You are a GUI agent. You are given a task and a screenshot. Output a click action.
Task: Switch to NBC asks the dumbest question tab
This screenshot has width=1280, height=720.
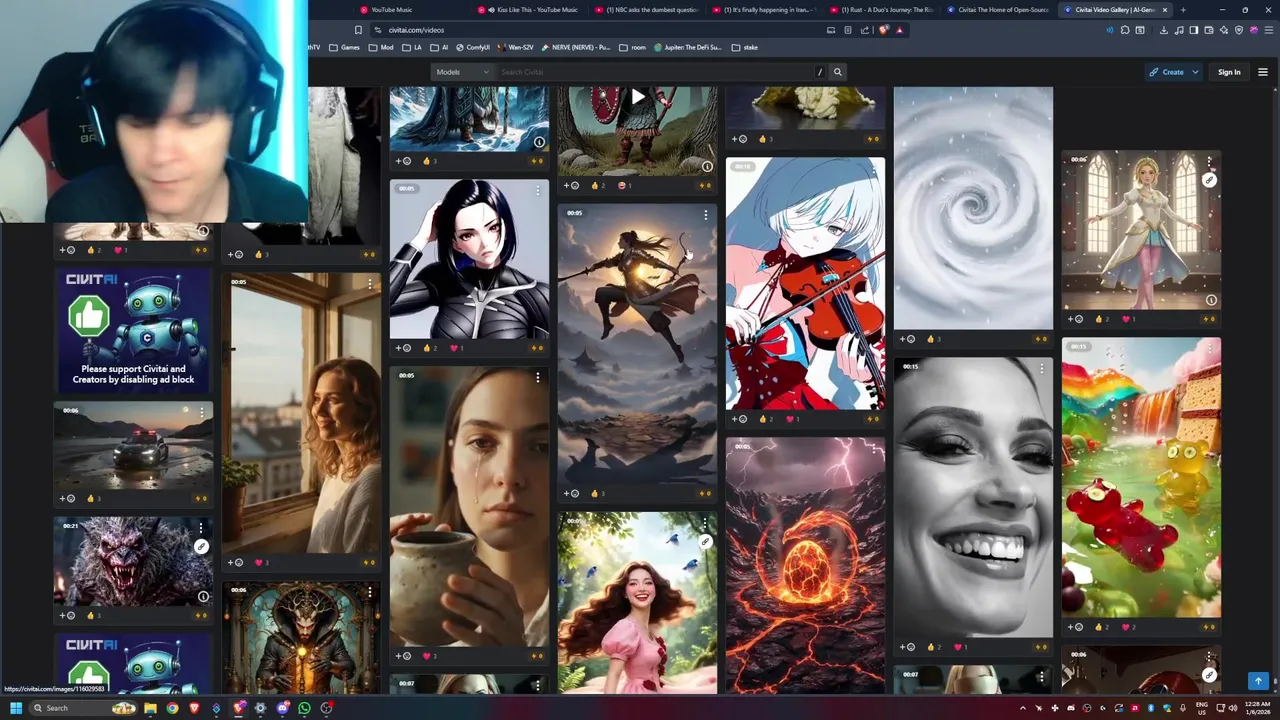coord(648,10)
